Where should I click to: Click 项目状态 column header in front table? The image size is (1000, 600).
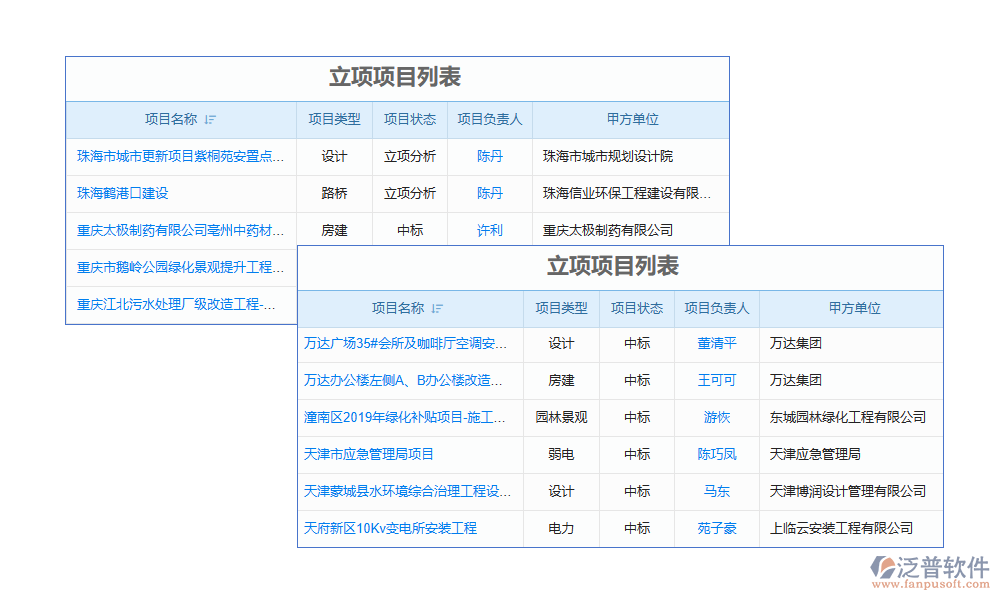(410, 119)
